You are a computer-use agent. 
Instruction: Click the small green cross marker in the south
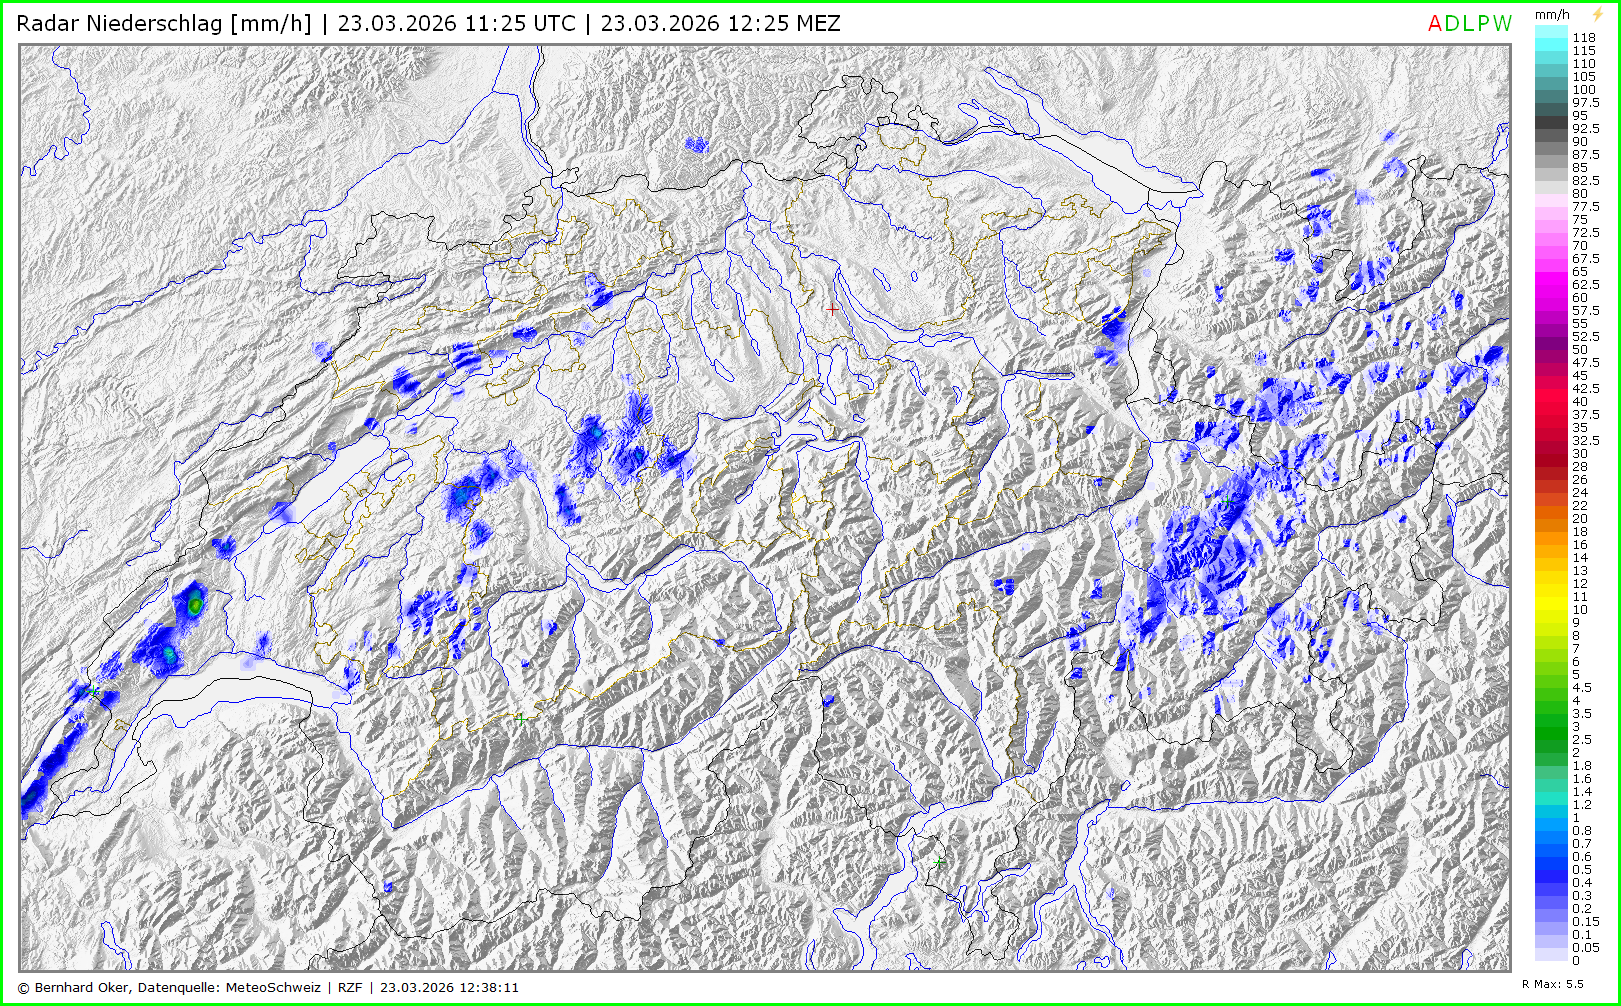point(938,861)
